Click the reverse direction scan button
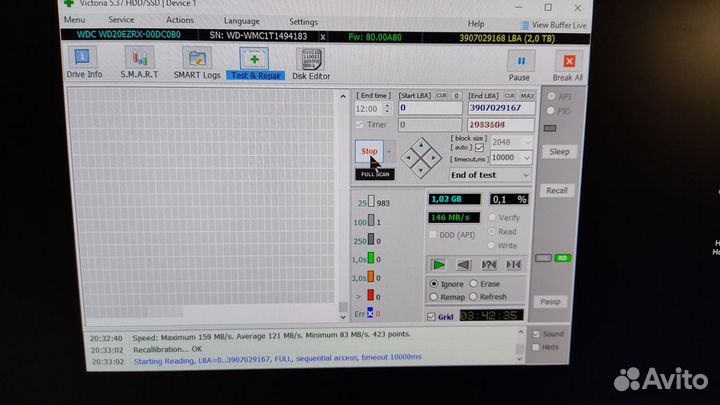720x405 pixels. (x=463, y=265)
